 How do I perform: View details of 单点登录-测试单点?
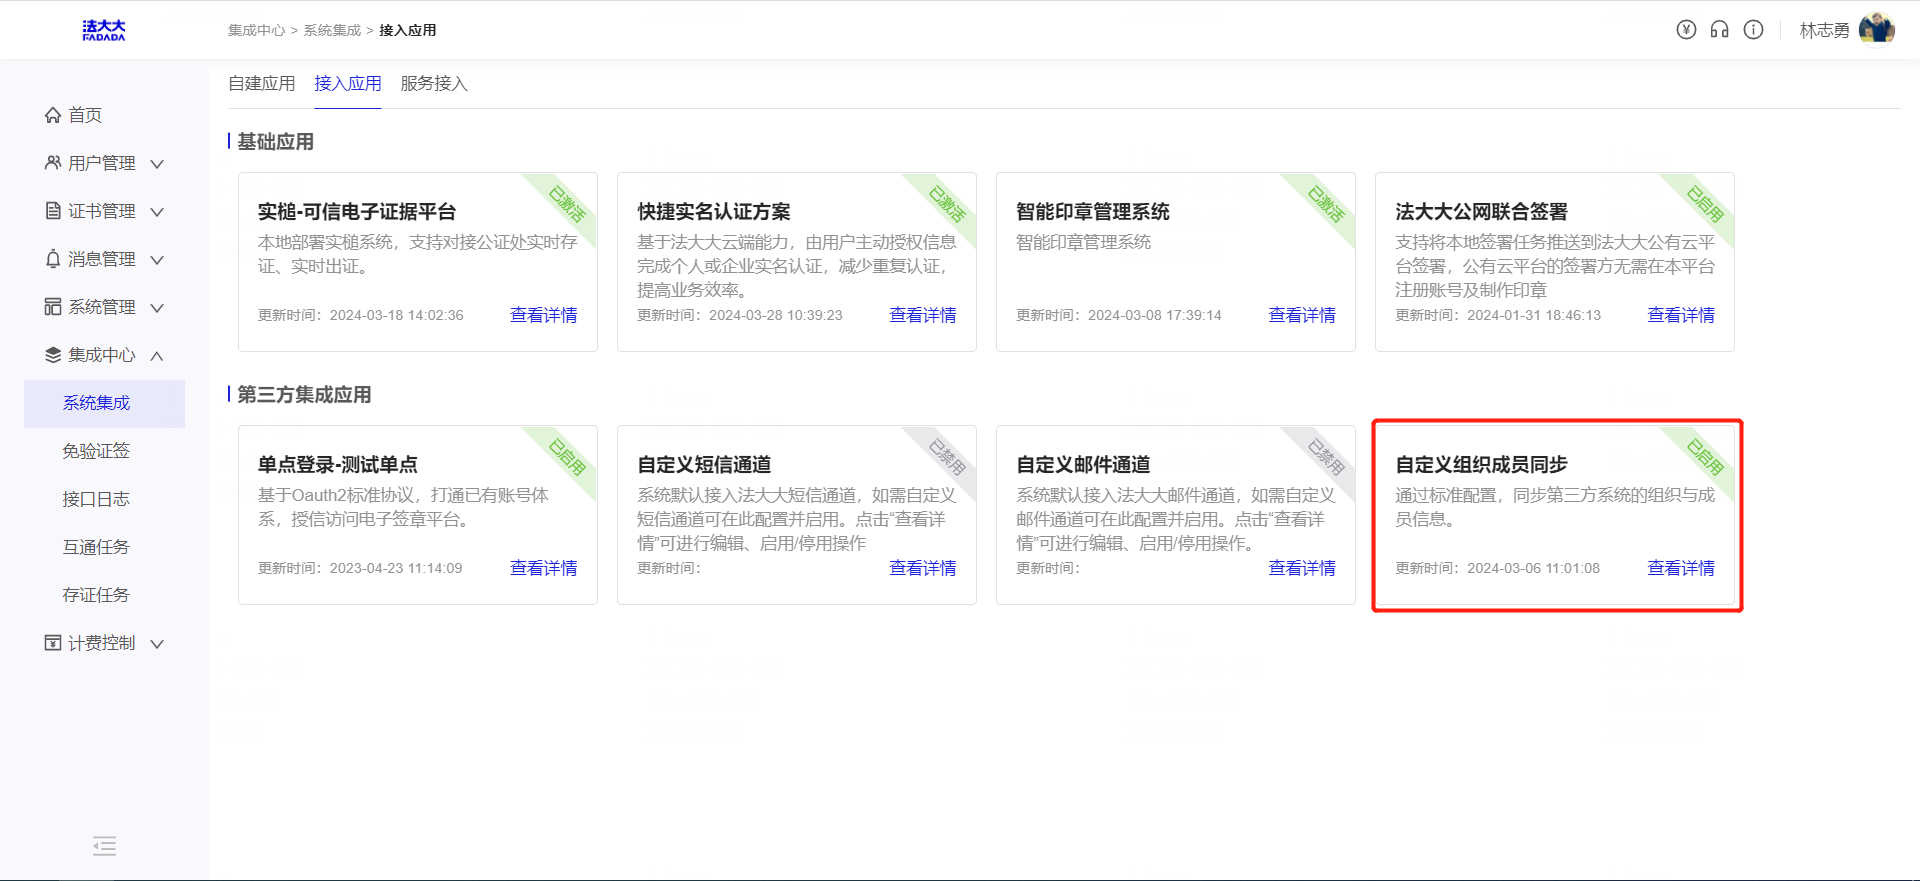544,568
